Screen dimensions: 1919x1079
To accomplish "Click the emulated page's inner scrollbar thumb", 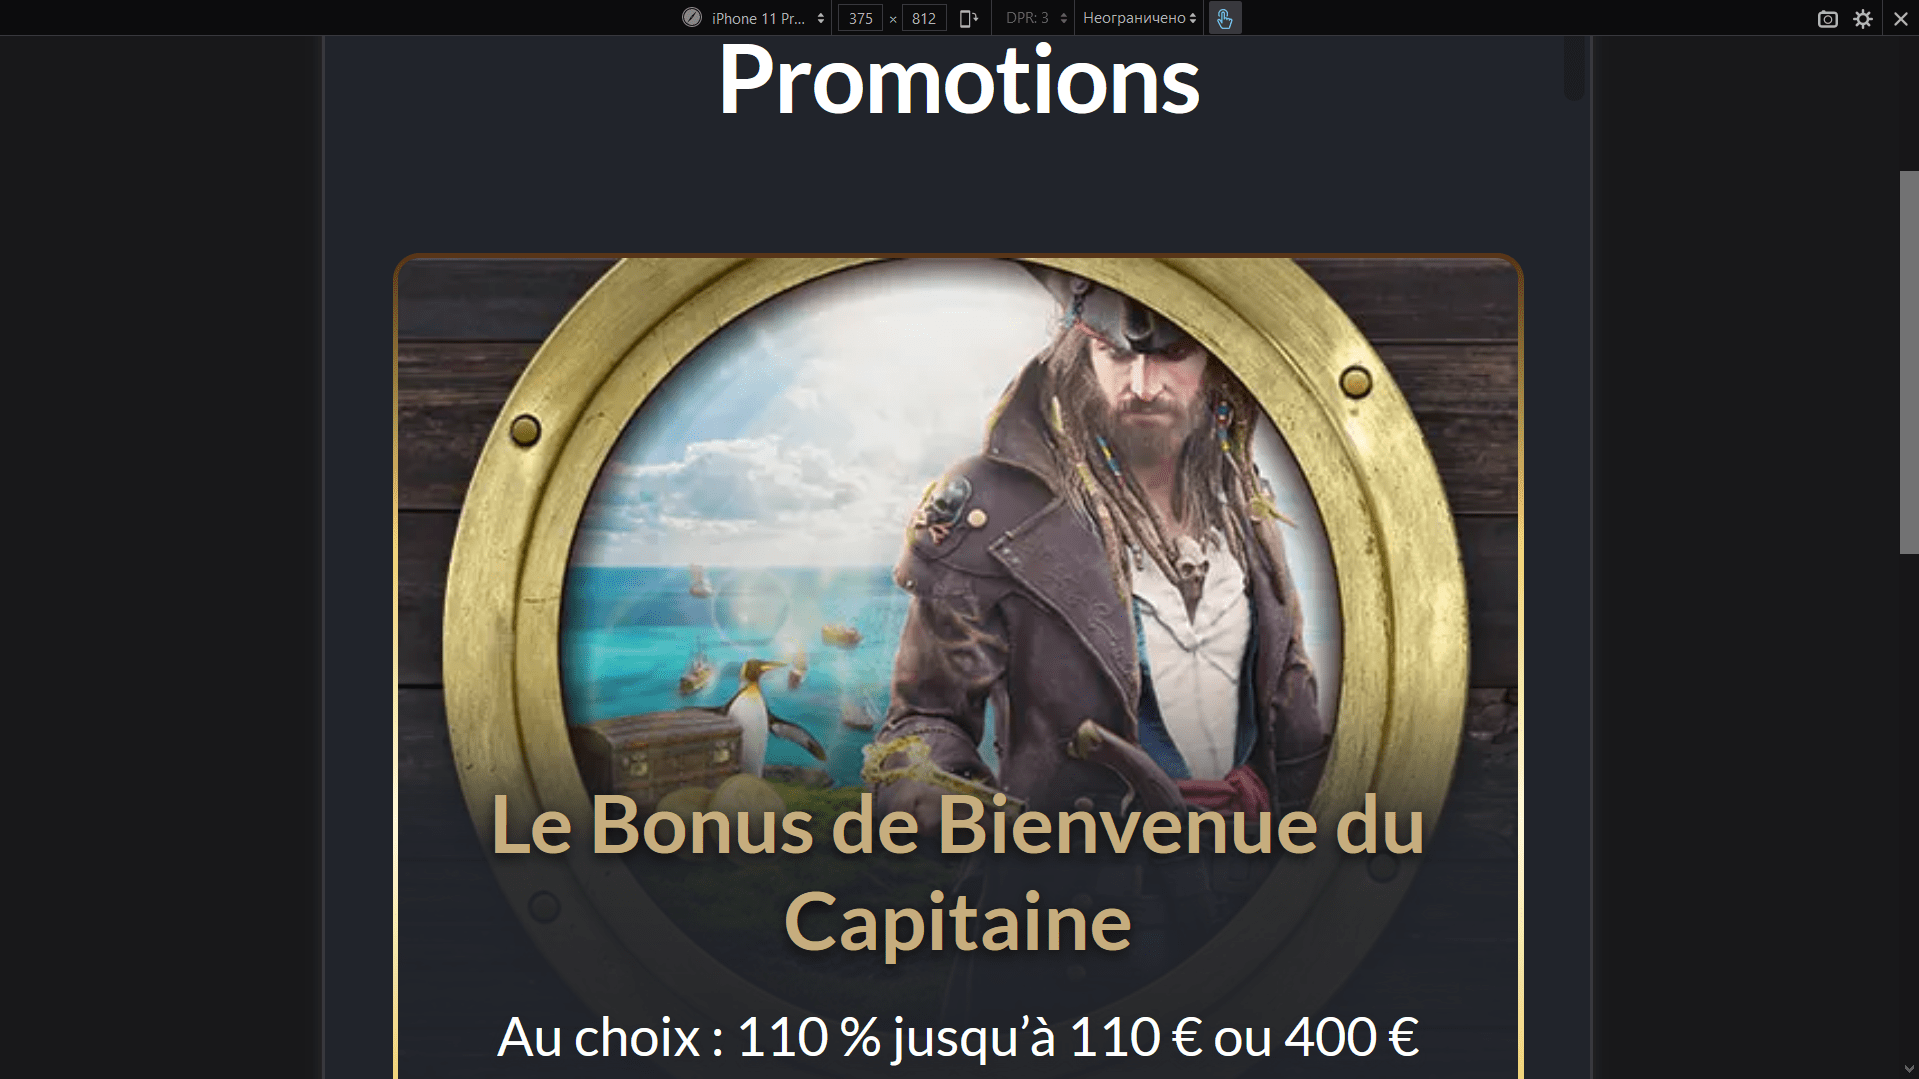I will 1574,68.
